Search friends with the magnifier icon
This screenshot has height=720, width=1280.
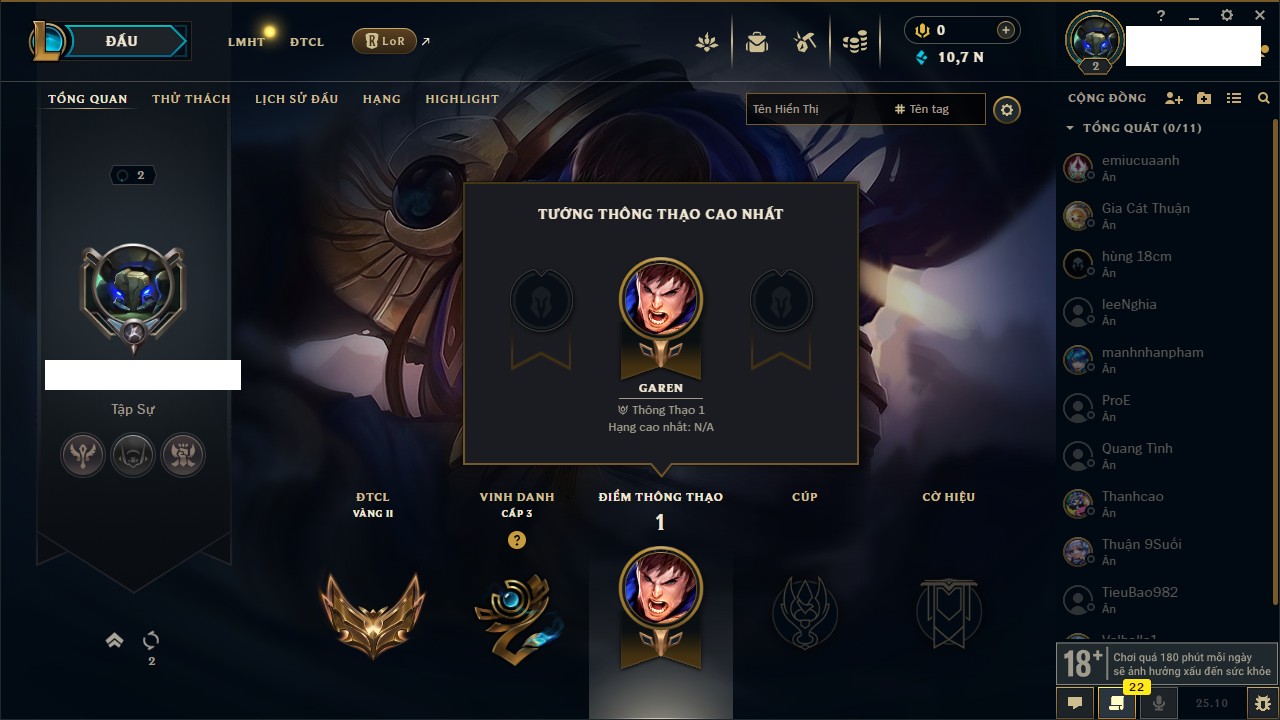coord(1264,98)
